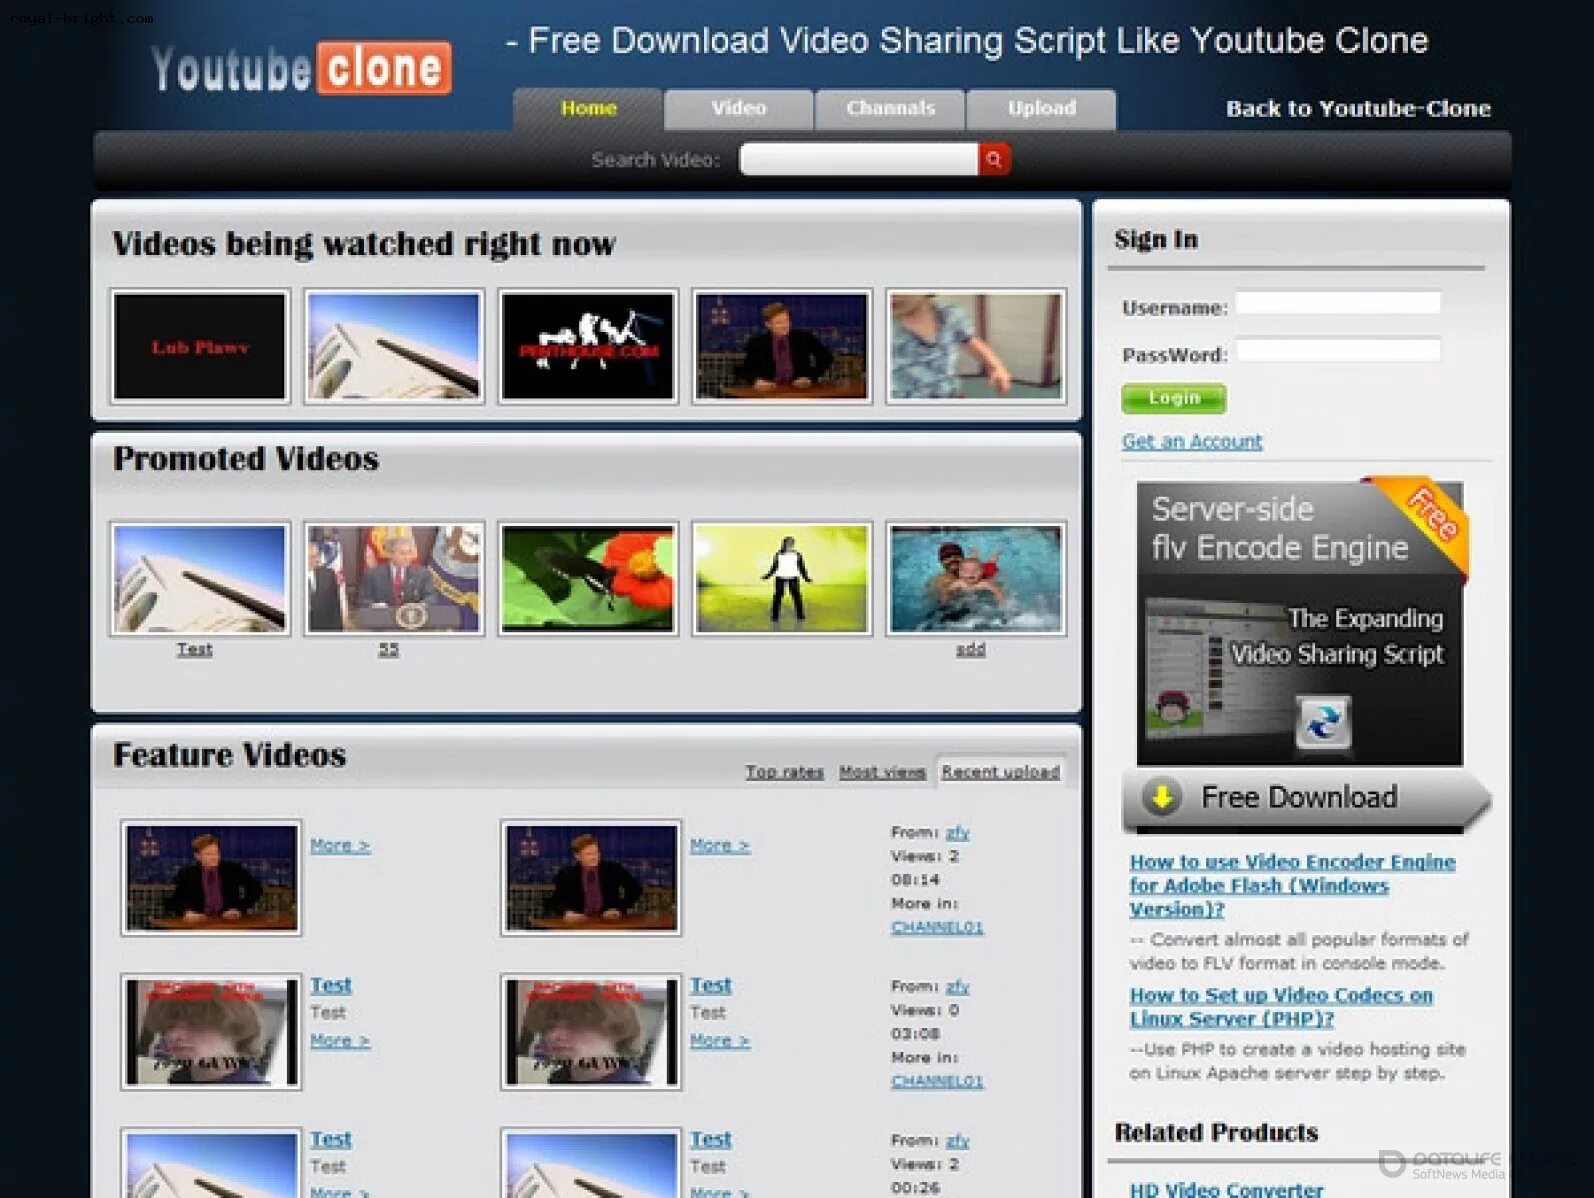This screenshot has width=1594, height=1198.
Task: Open CHANNEL01 link below 08:14 video
Action: [x=937, y=927]
